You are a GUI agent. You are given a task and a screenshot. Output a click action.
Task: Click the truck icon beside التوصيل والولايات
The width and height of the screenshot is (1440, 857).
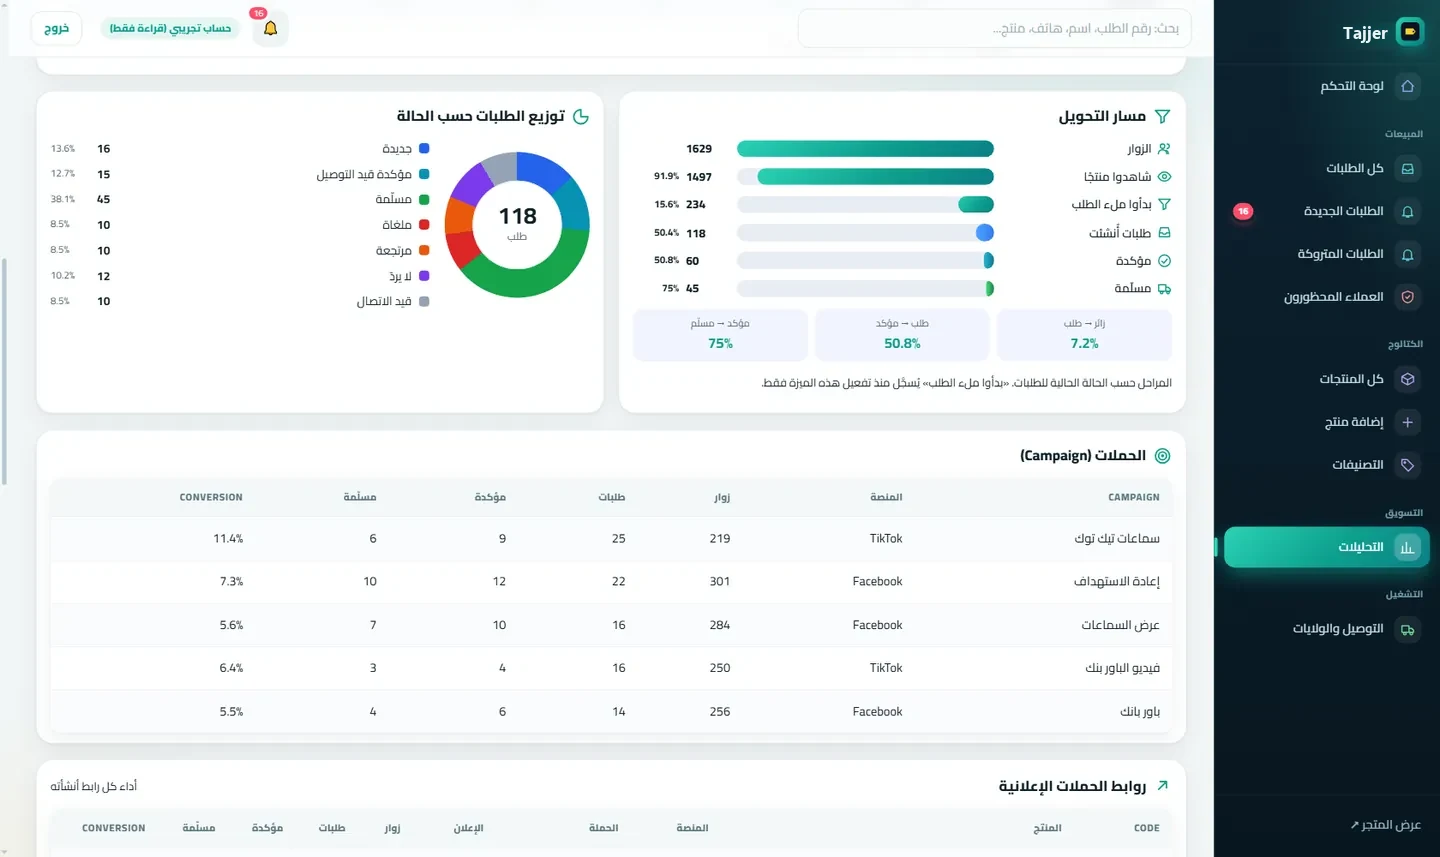coord(1407,629)
